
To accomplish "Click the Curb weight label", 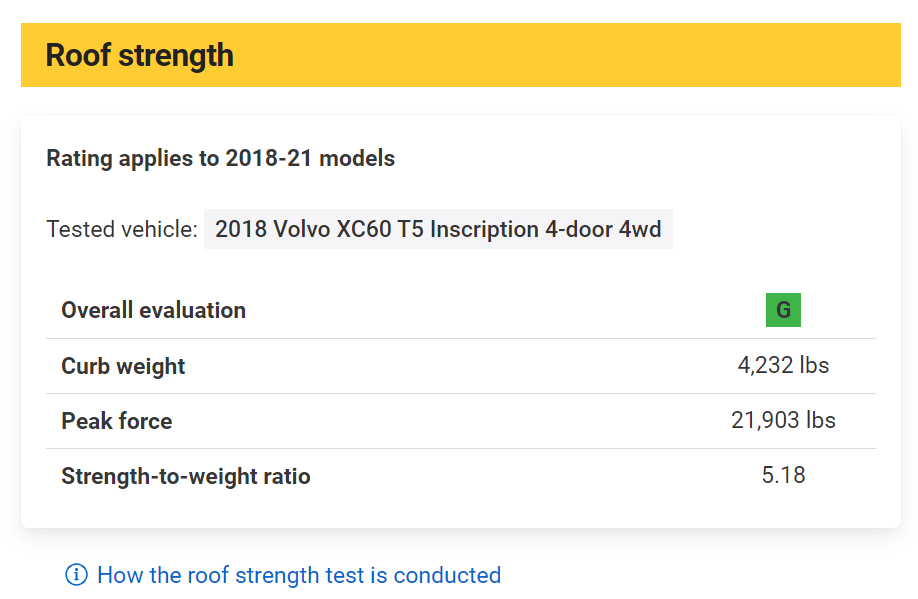I will (x=123, y=366).
